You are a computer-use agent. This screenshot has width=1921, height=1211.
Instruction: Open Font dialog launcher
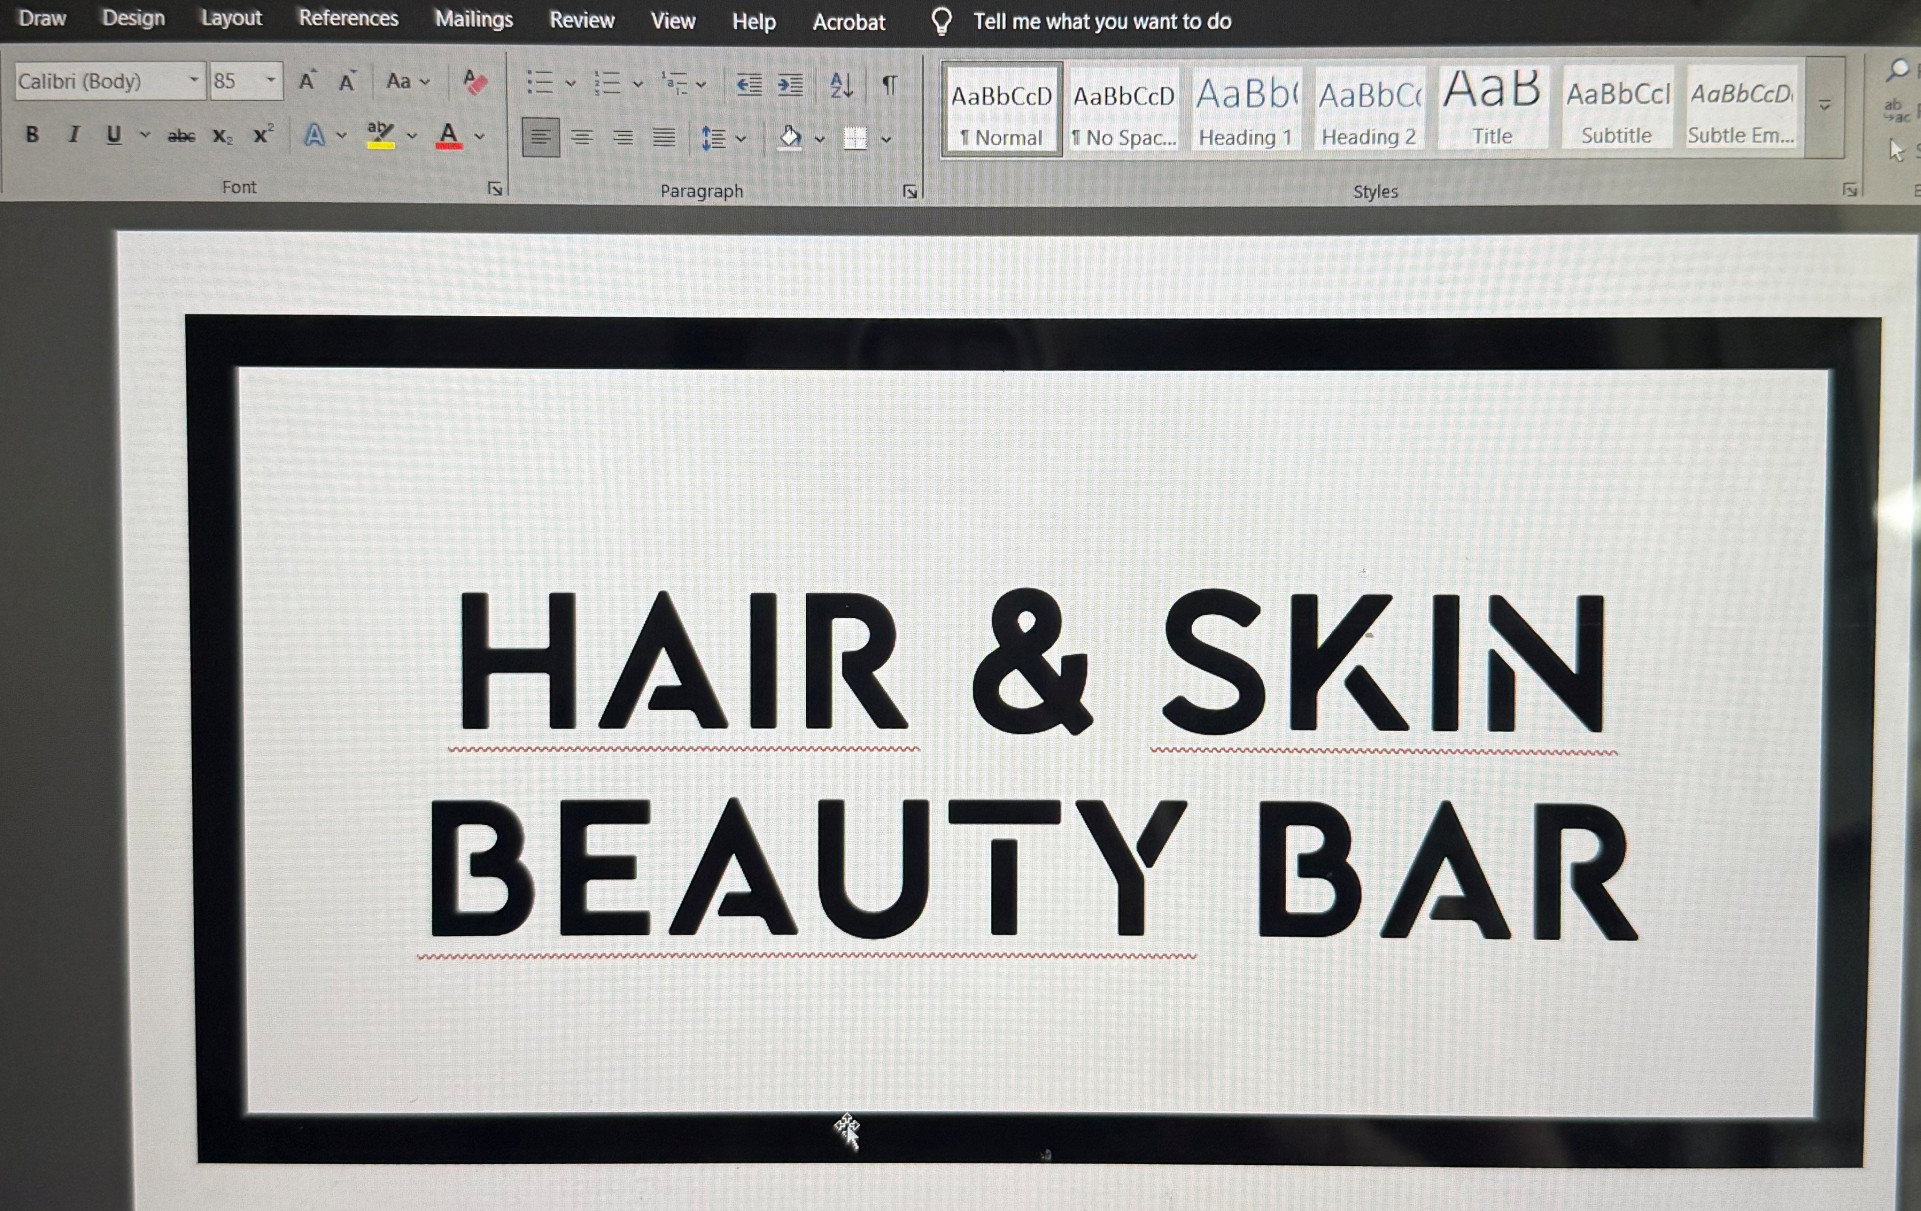[494, 188]
